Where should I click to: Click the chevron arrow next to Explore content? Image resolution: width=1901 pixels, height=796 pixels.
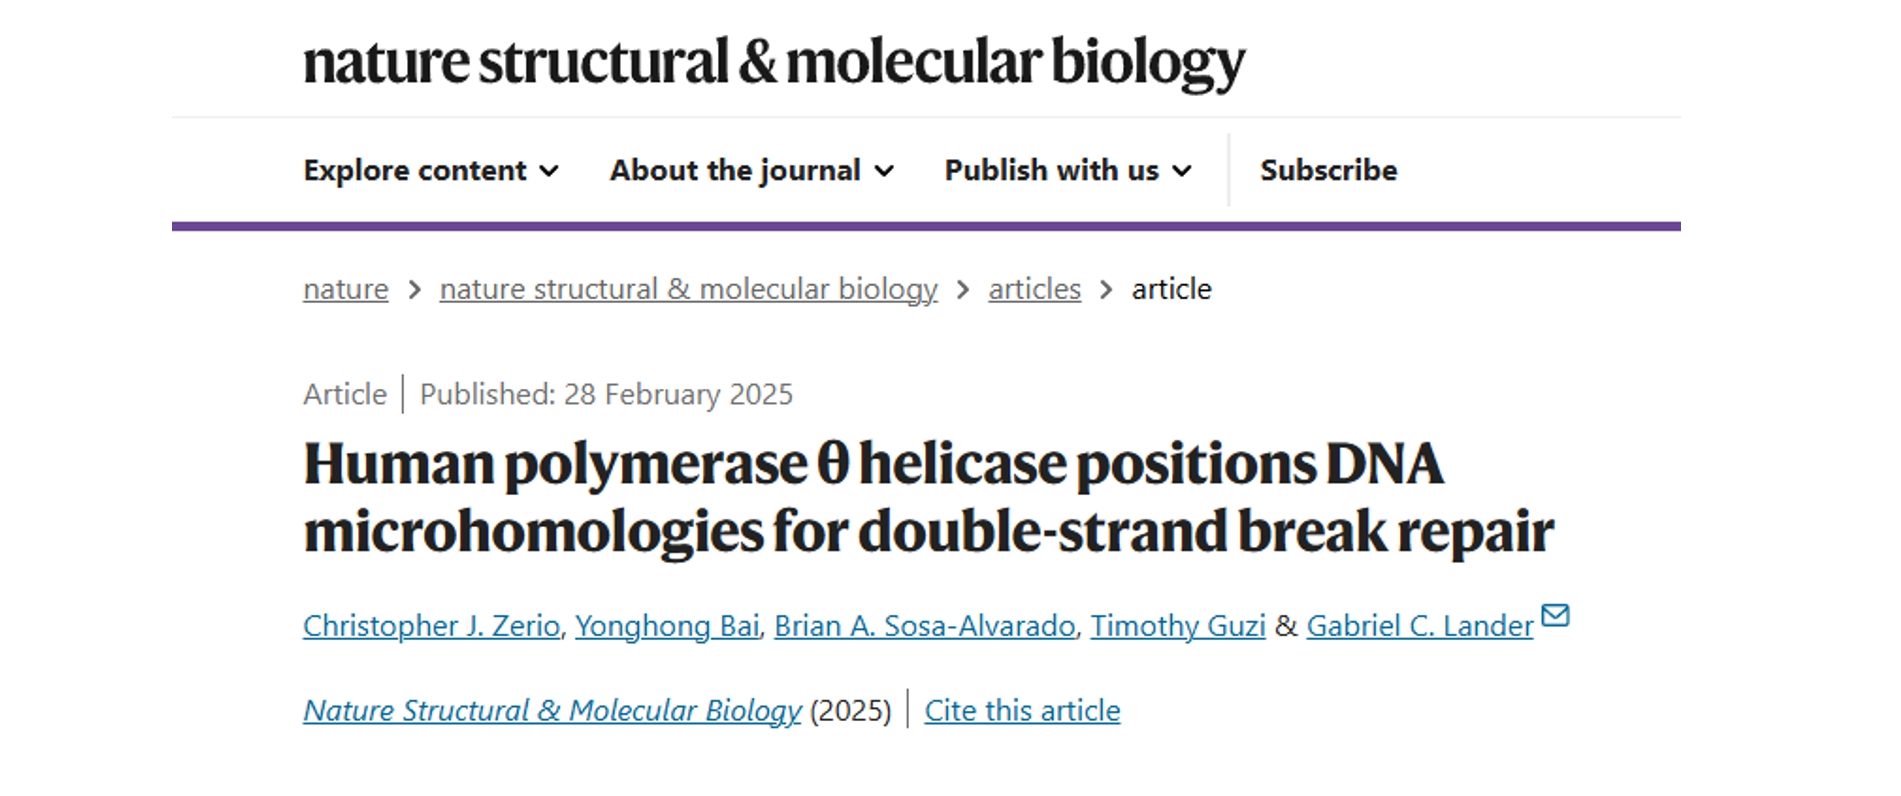coord(549,172)
